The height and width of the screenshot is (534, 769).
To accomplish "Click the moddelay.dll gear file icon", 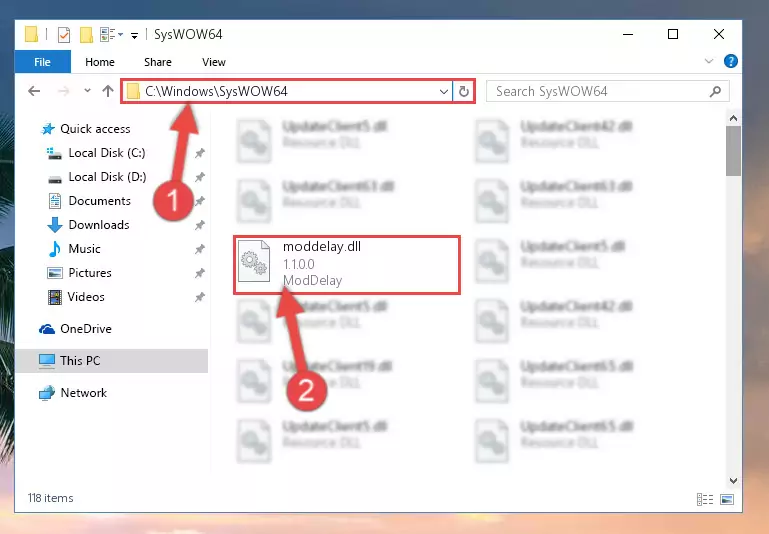I will pyautogui.click(x=254, y=261).
